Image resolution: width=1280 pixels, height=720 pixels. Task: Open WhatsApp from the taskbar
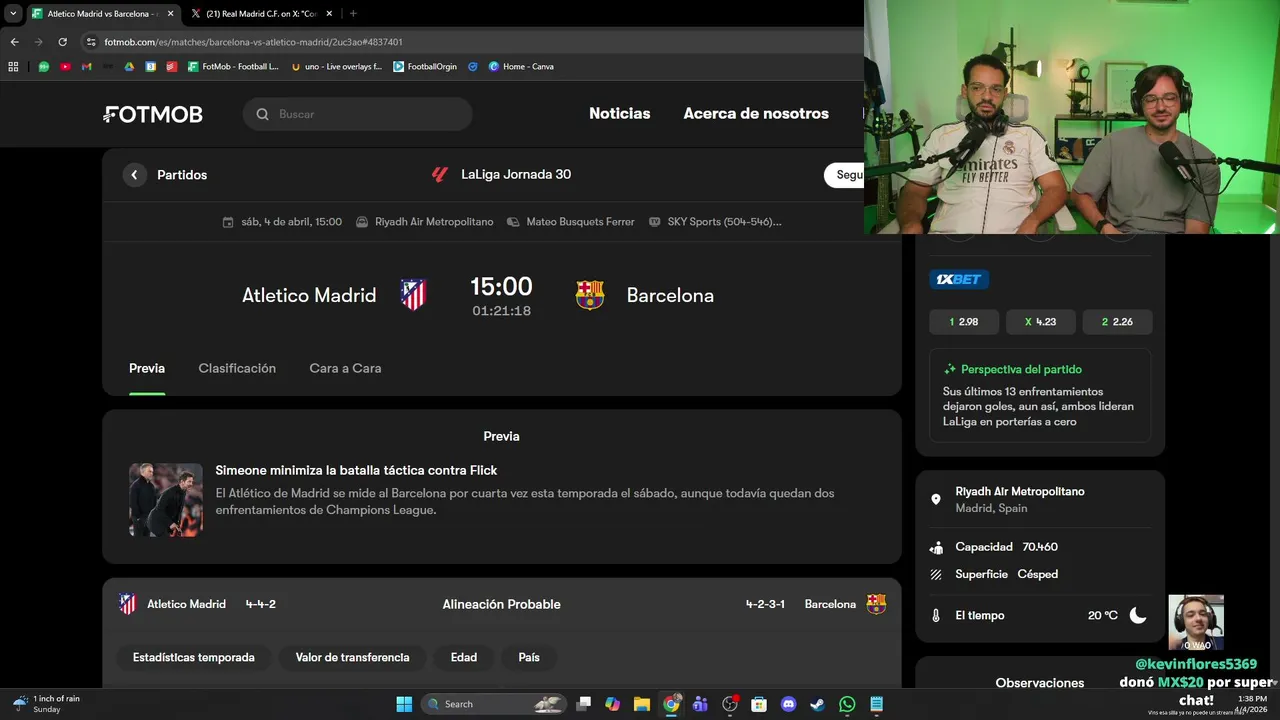pyautogui.click(x=847, y=704)
